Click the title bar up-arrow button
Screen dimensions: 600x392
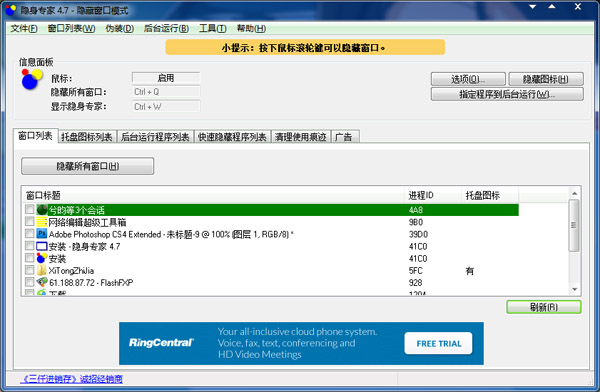coord(551,7)
